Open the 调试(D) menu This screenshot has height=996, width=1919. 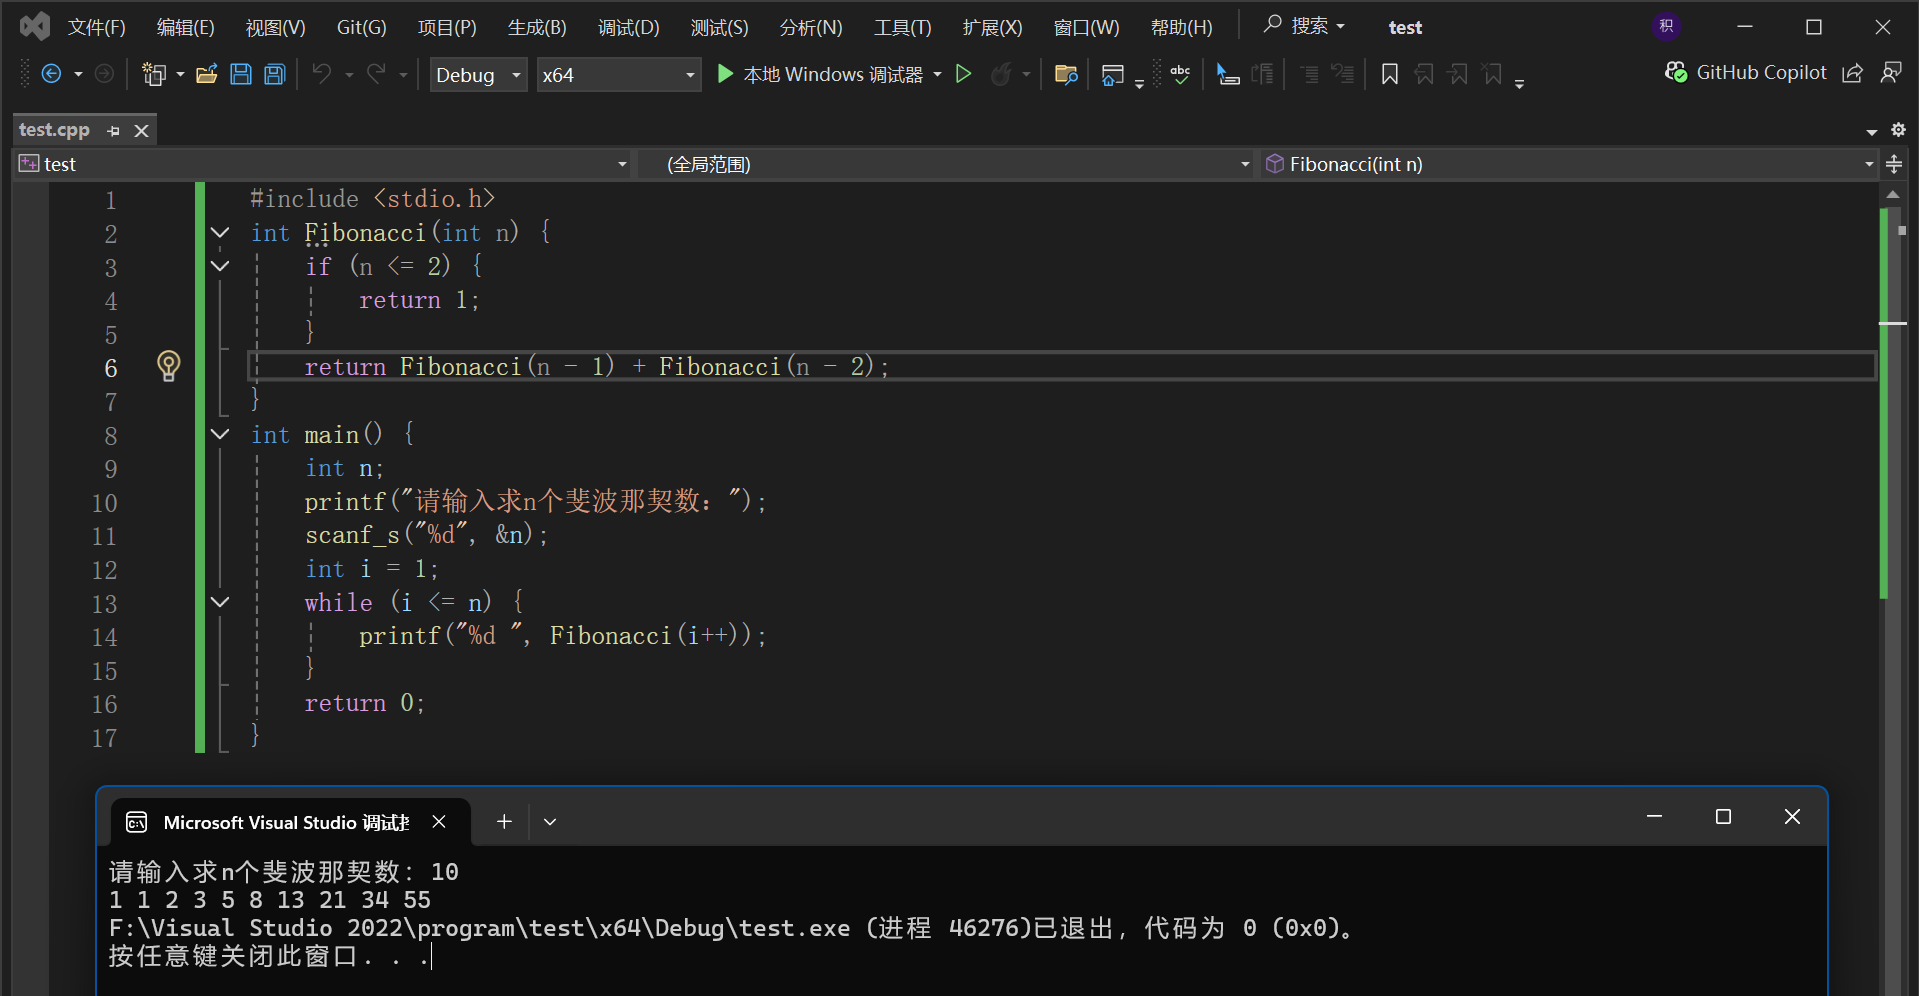629,27
